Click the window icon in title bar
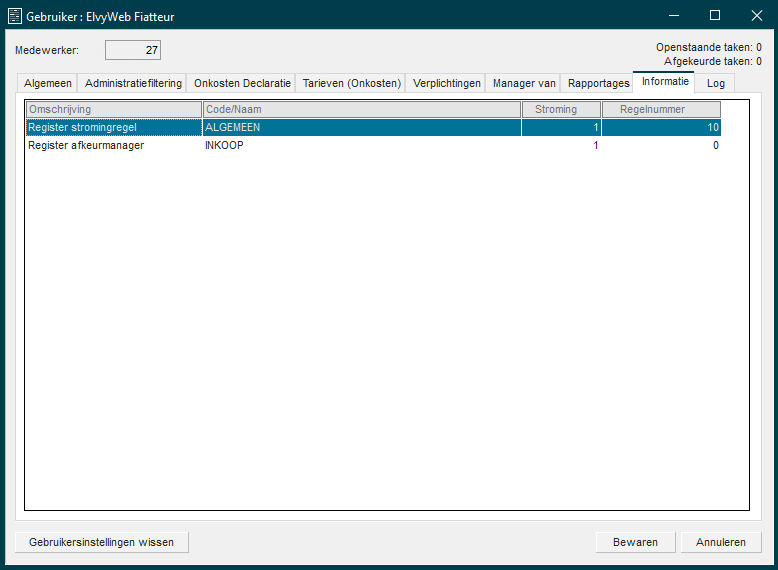This screenshot has height=570, width=778. [x=15, y=16]
